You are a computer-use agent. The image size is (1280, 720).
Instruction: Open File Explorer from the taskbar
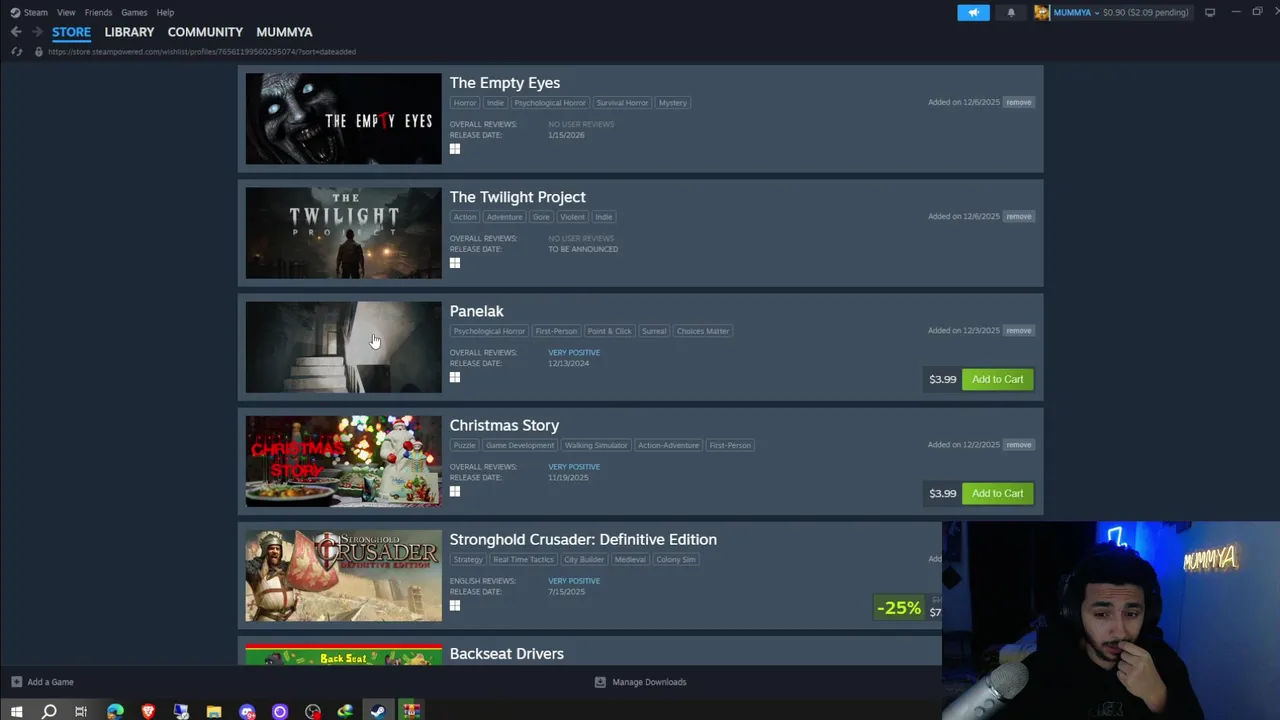point(214,711)
